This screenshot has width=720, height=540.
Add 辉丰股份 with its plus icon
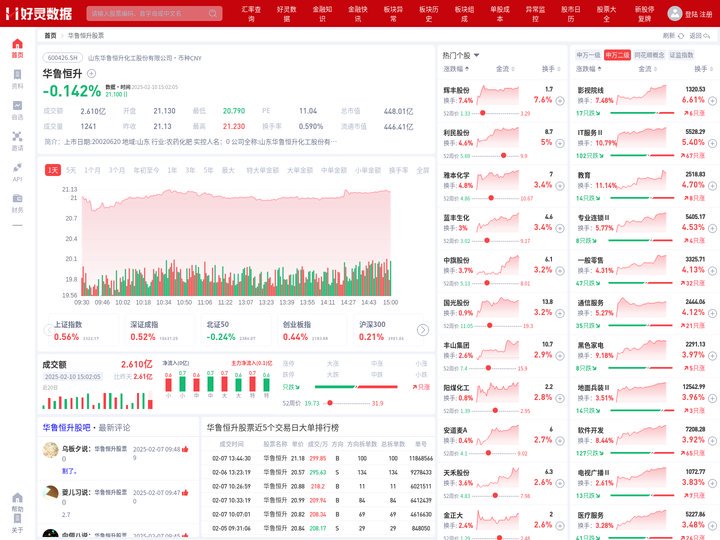(560, 101)
